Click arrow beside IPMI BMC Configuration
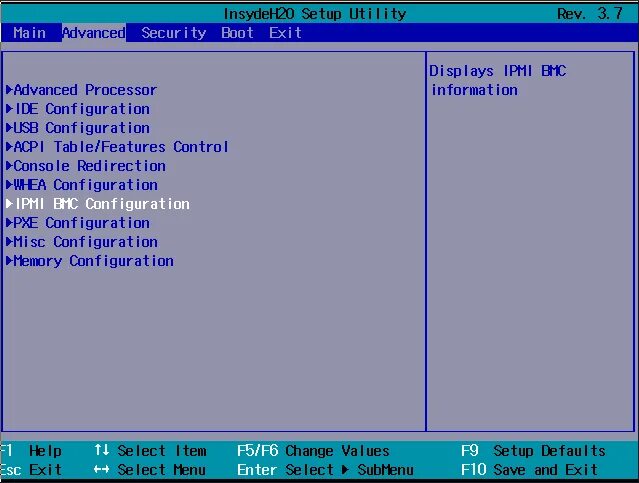639x483 pixels. [9, 204]
